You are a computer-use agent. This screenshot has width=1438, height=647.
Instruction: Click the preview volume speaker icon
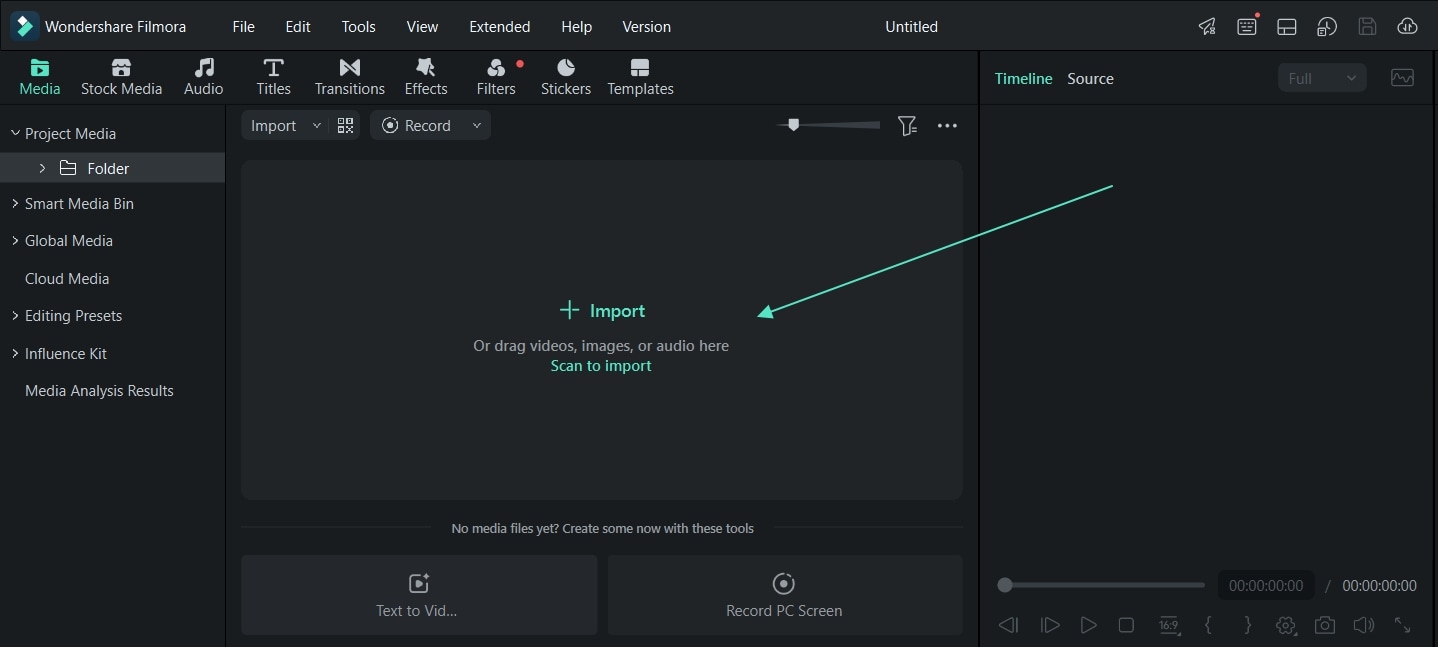[1364, 625]
